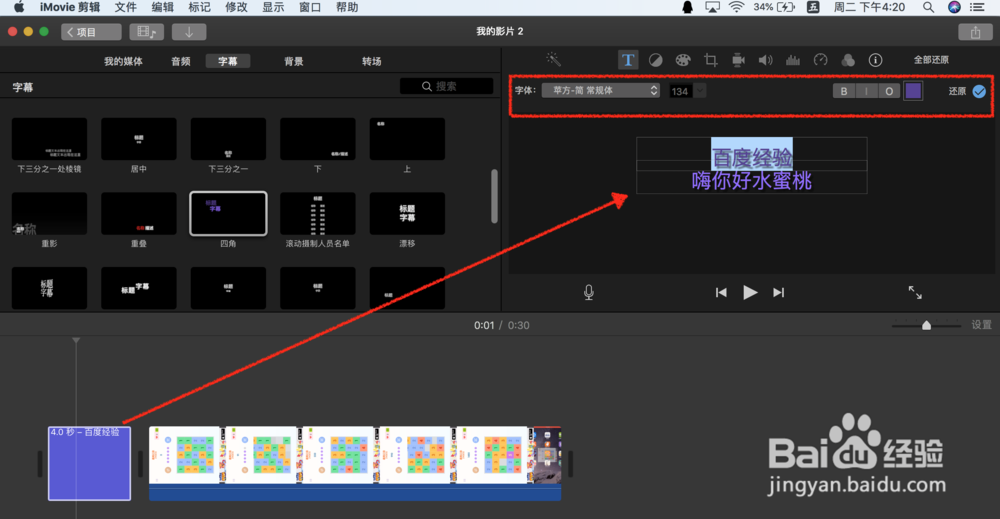Click the QQ penguin menu bar icon
This screenshot has height=519, width=1000.
[688, 7]
